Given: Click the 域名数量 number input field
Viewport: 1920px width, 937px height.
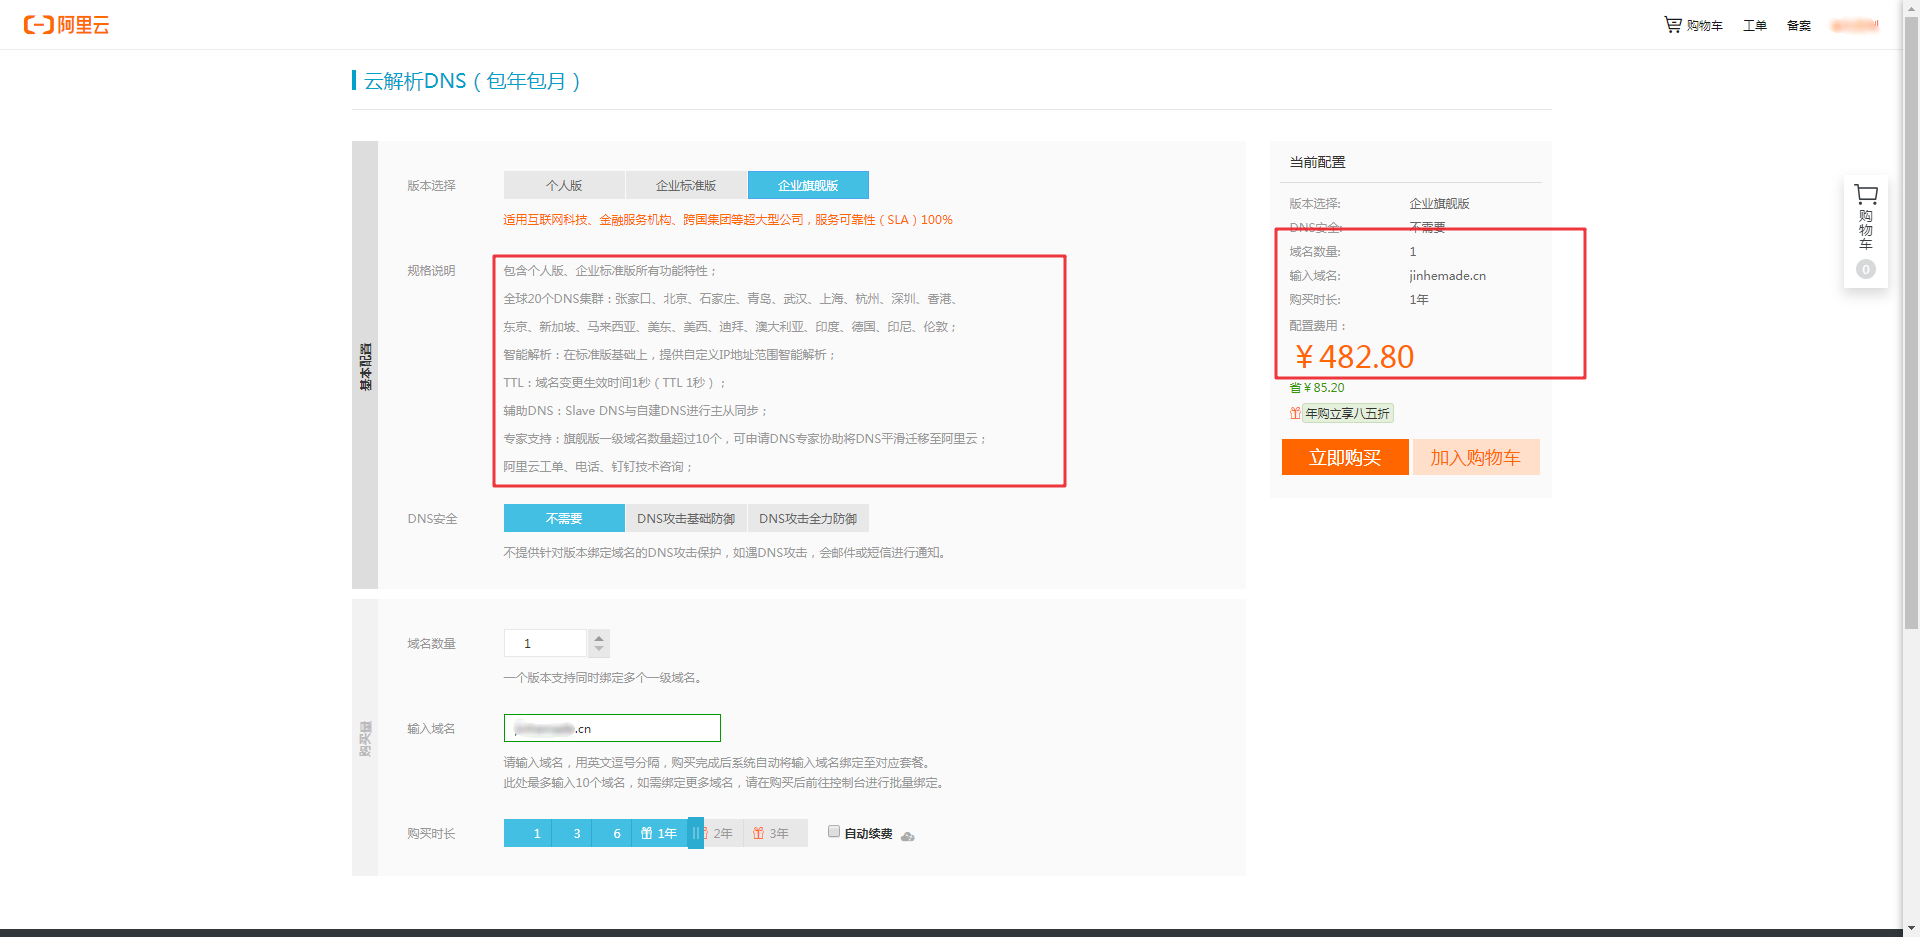Looking at the screenshot, I should [546, 643].
